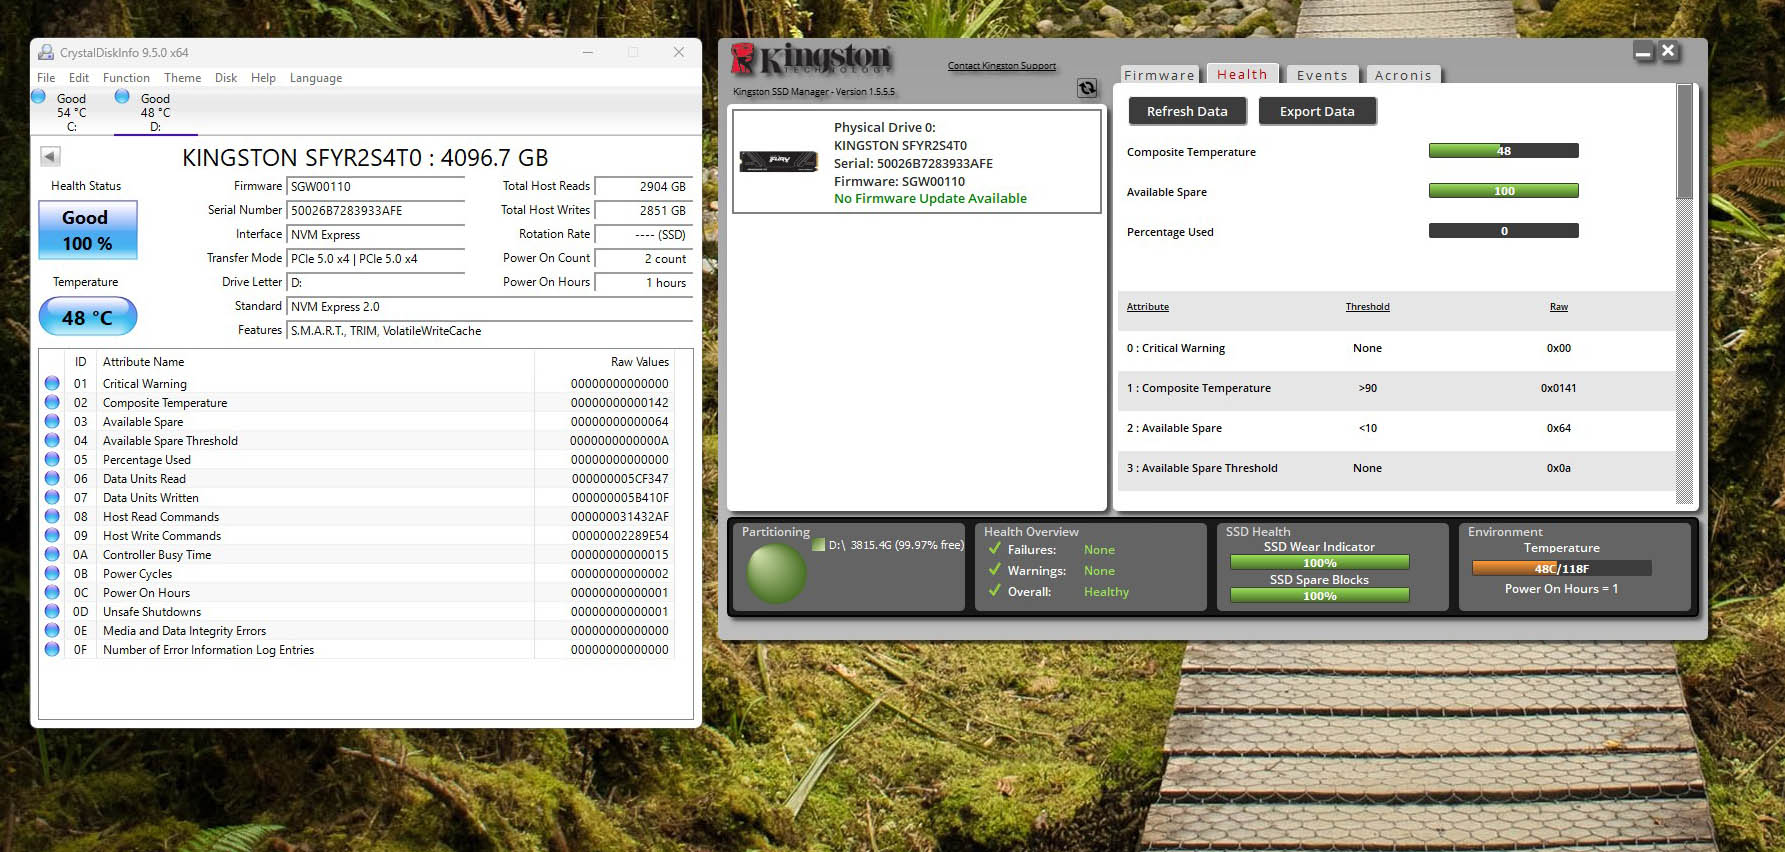Viewport: 1785px width, 852px height.
Task: Click status orb for Available Spare Threshold row
Action: pyautogui.click(x=52, y=440)
